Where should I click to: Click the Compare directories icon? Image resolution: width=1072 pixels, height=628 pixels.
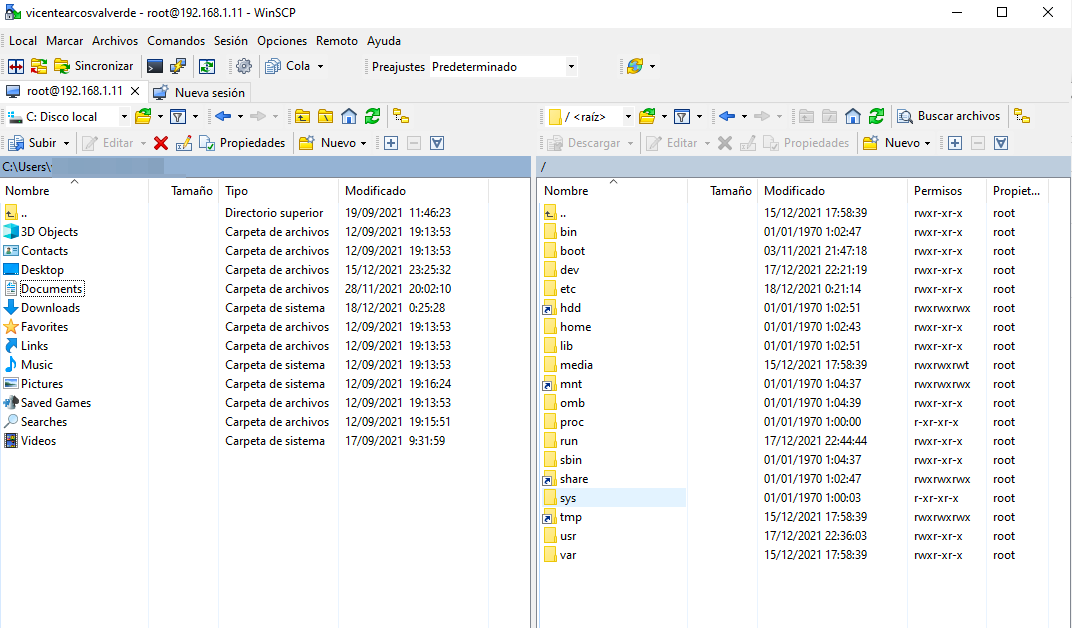pos(16,66)
